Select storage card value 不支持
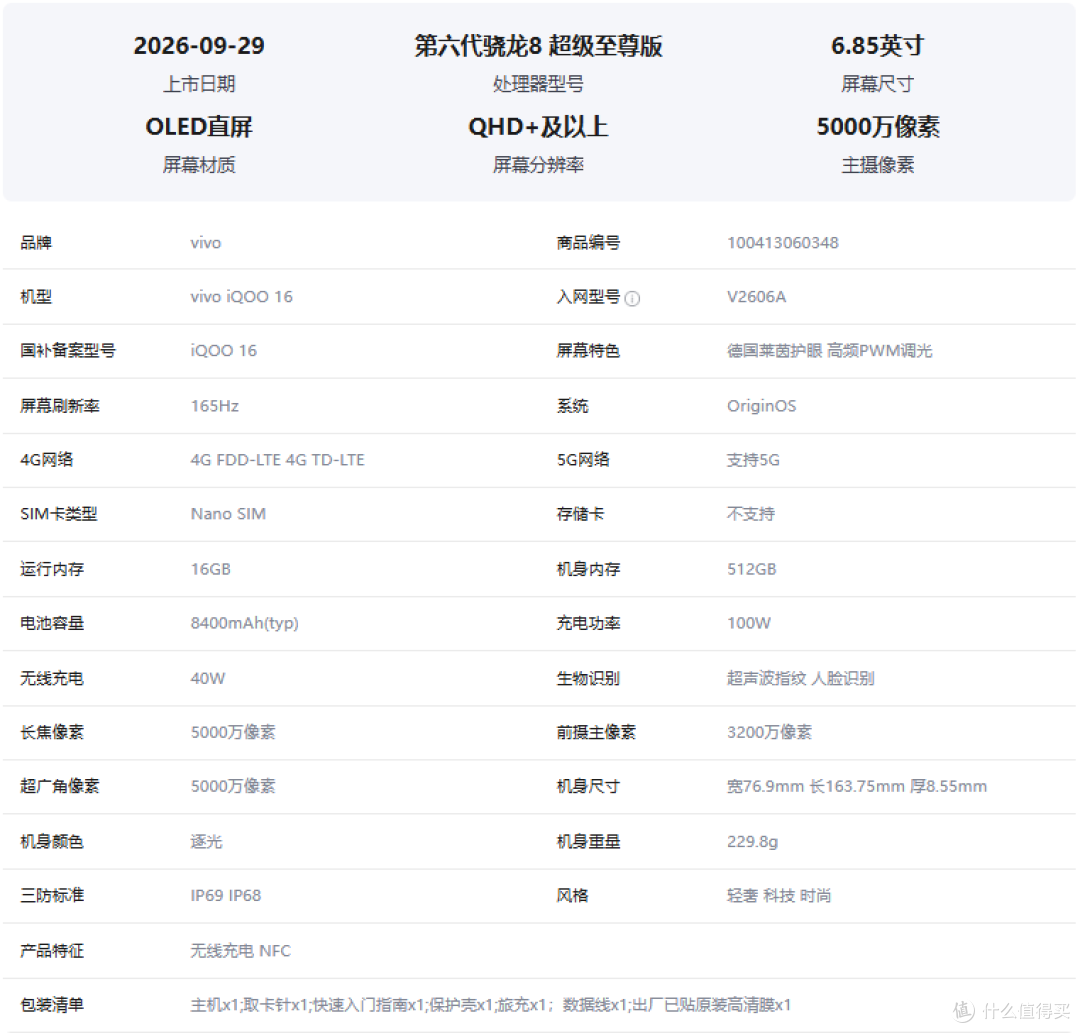 click(751, 514)
